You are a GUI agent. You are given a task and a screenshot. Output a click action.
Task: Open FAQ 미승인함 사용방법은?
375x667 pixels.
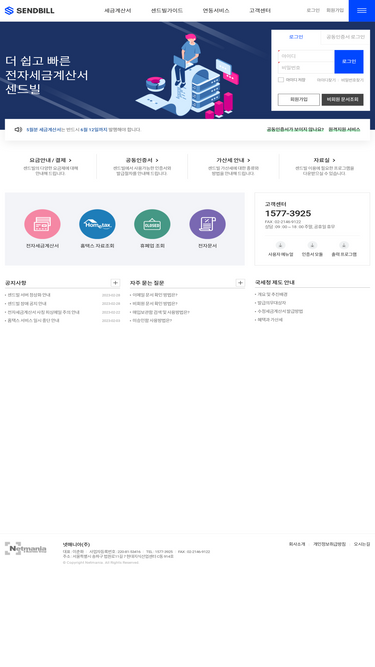(152, 321)
